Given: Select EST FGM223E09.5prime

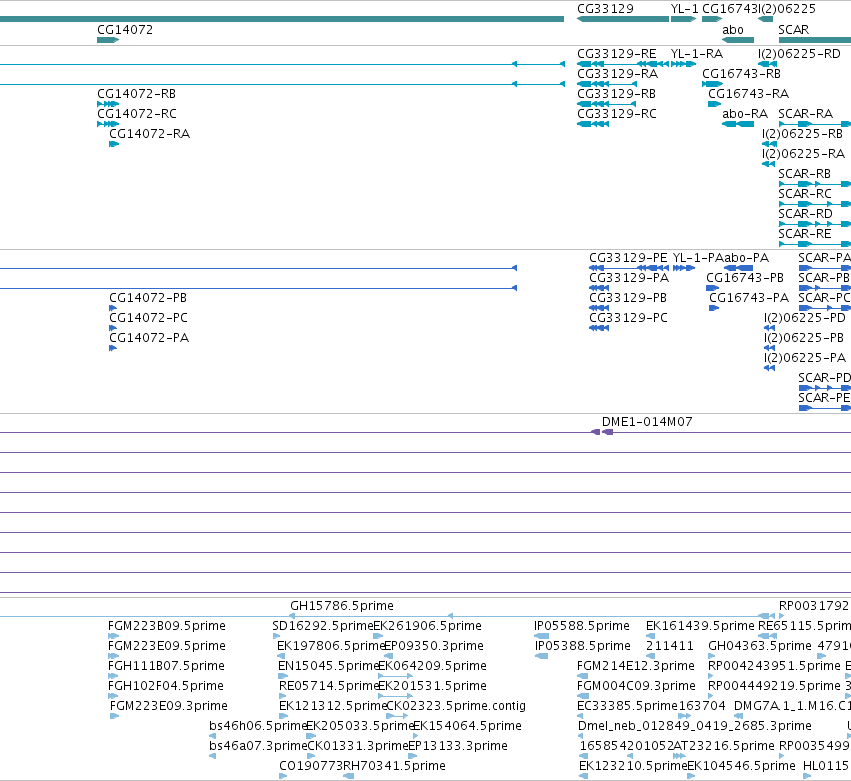Looking at the screenshot, I should tap(113, 656).
